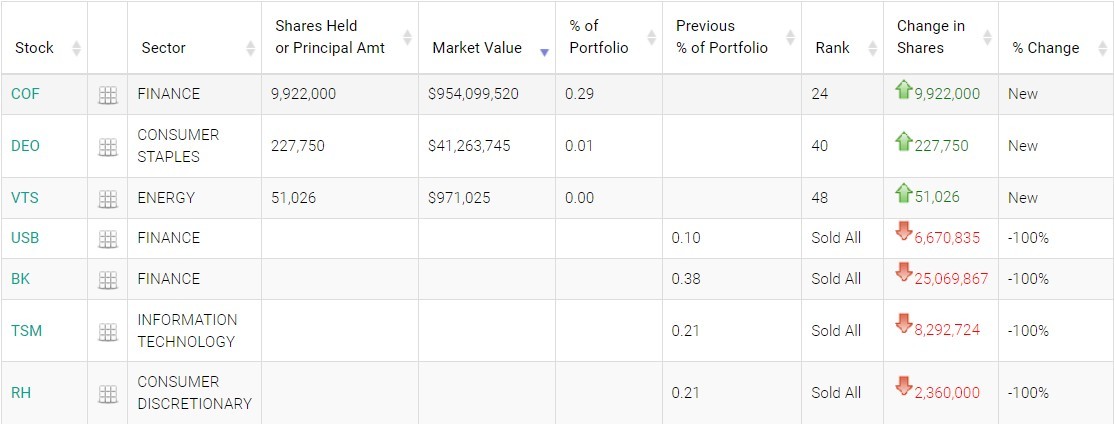The width and height of the screenshot is (1114, 424).
Task: Open the DEO stock link
Action: 25,146
